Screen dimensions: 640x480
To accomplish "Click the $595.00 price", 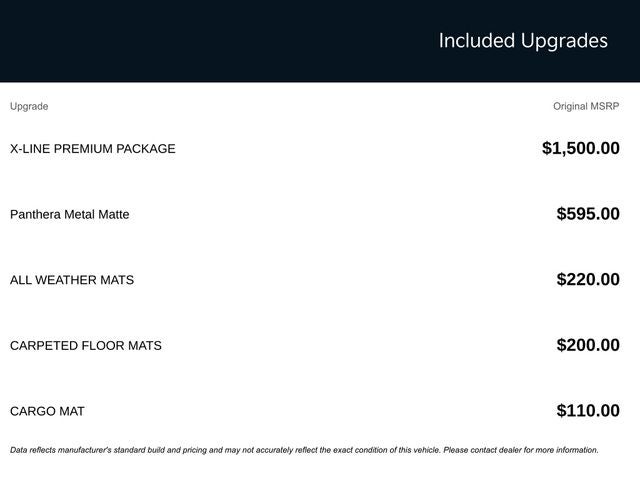I will pos(588,214).
